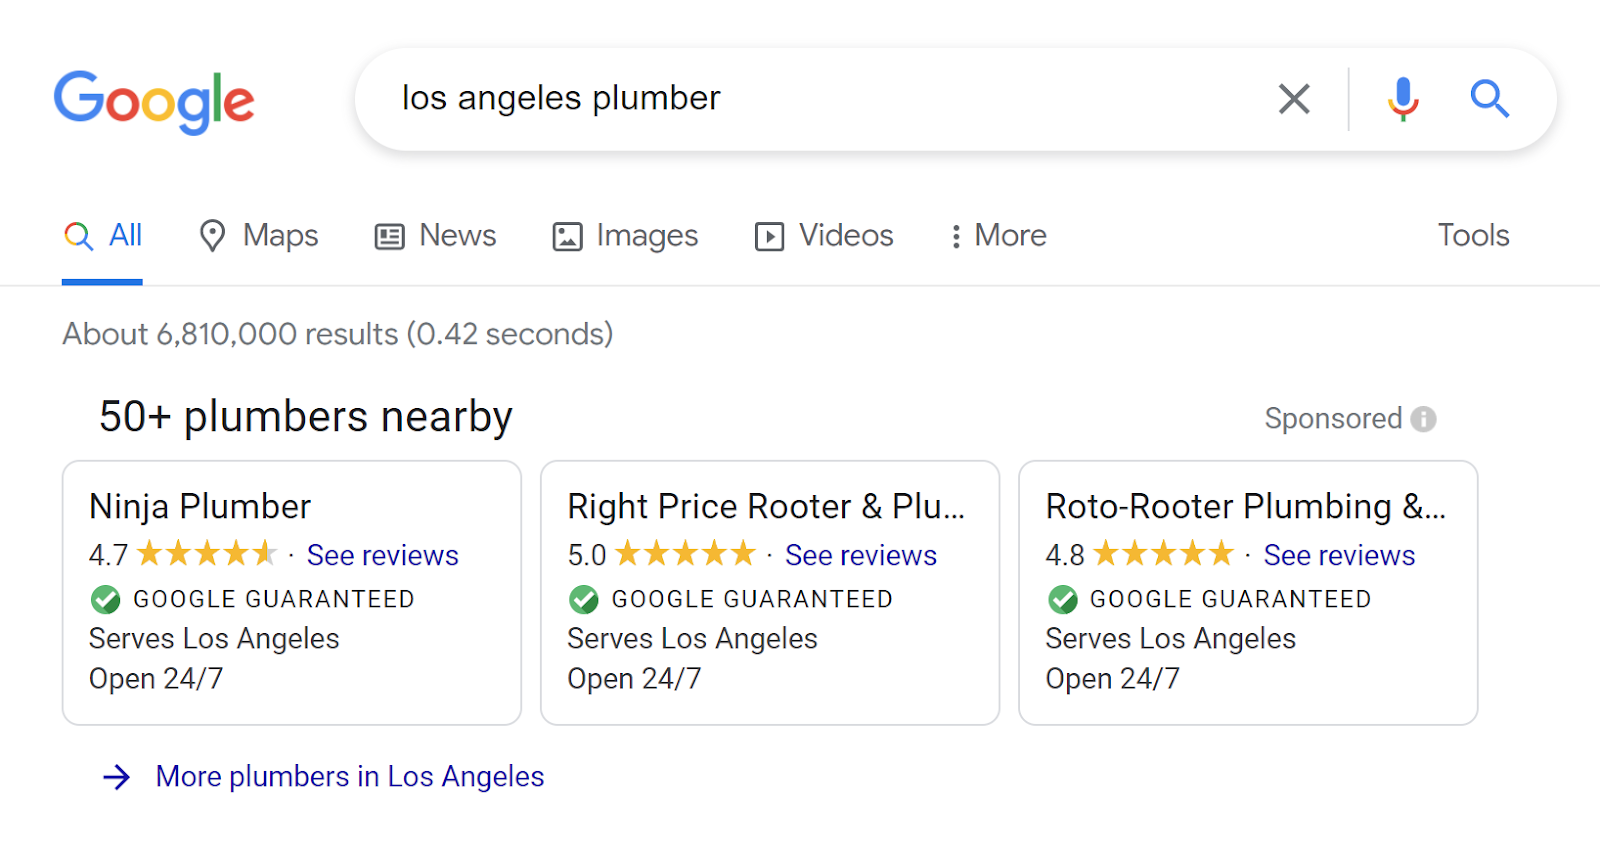See reviews for Roto-Rooter Plumbing
1600x854 pixels.
[1339, 556]
